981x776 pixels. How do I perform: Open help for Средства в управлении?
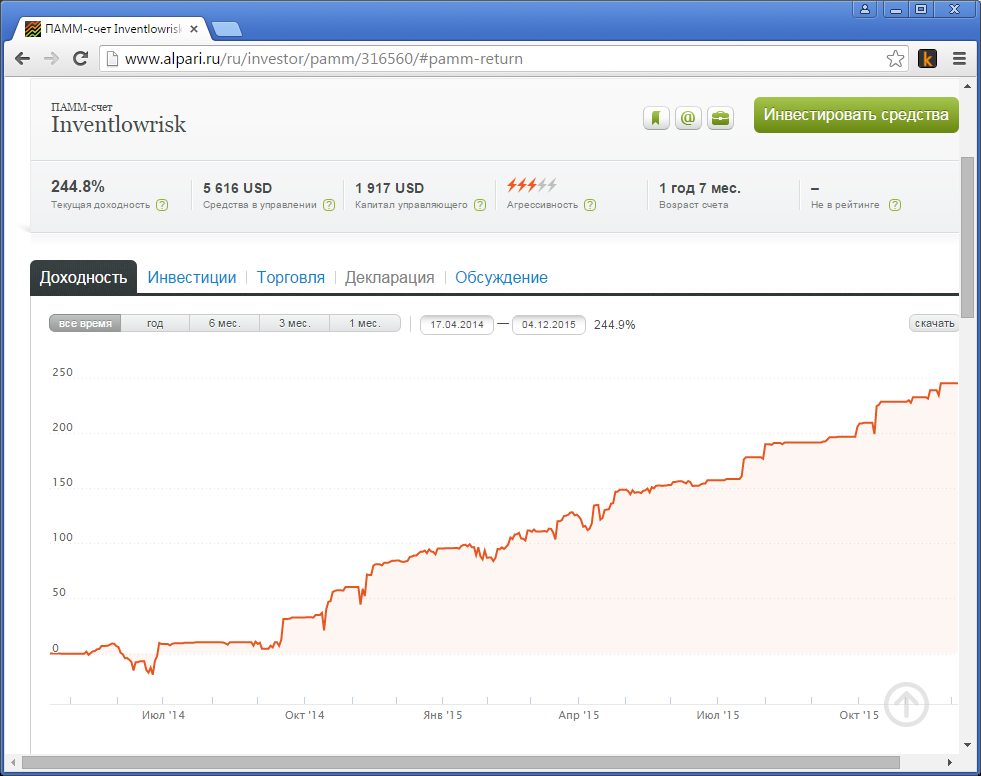(329, 205)
